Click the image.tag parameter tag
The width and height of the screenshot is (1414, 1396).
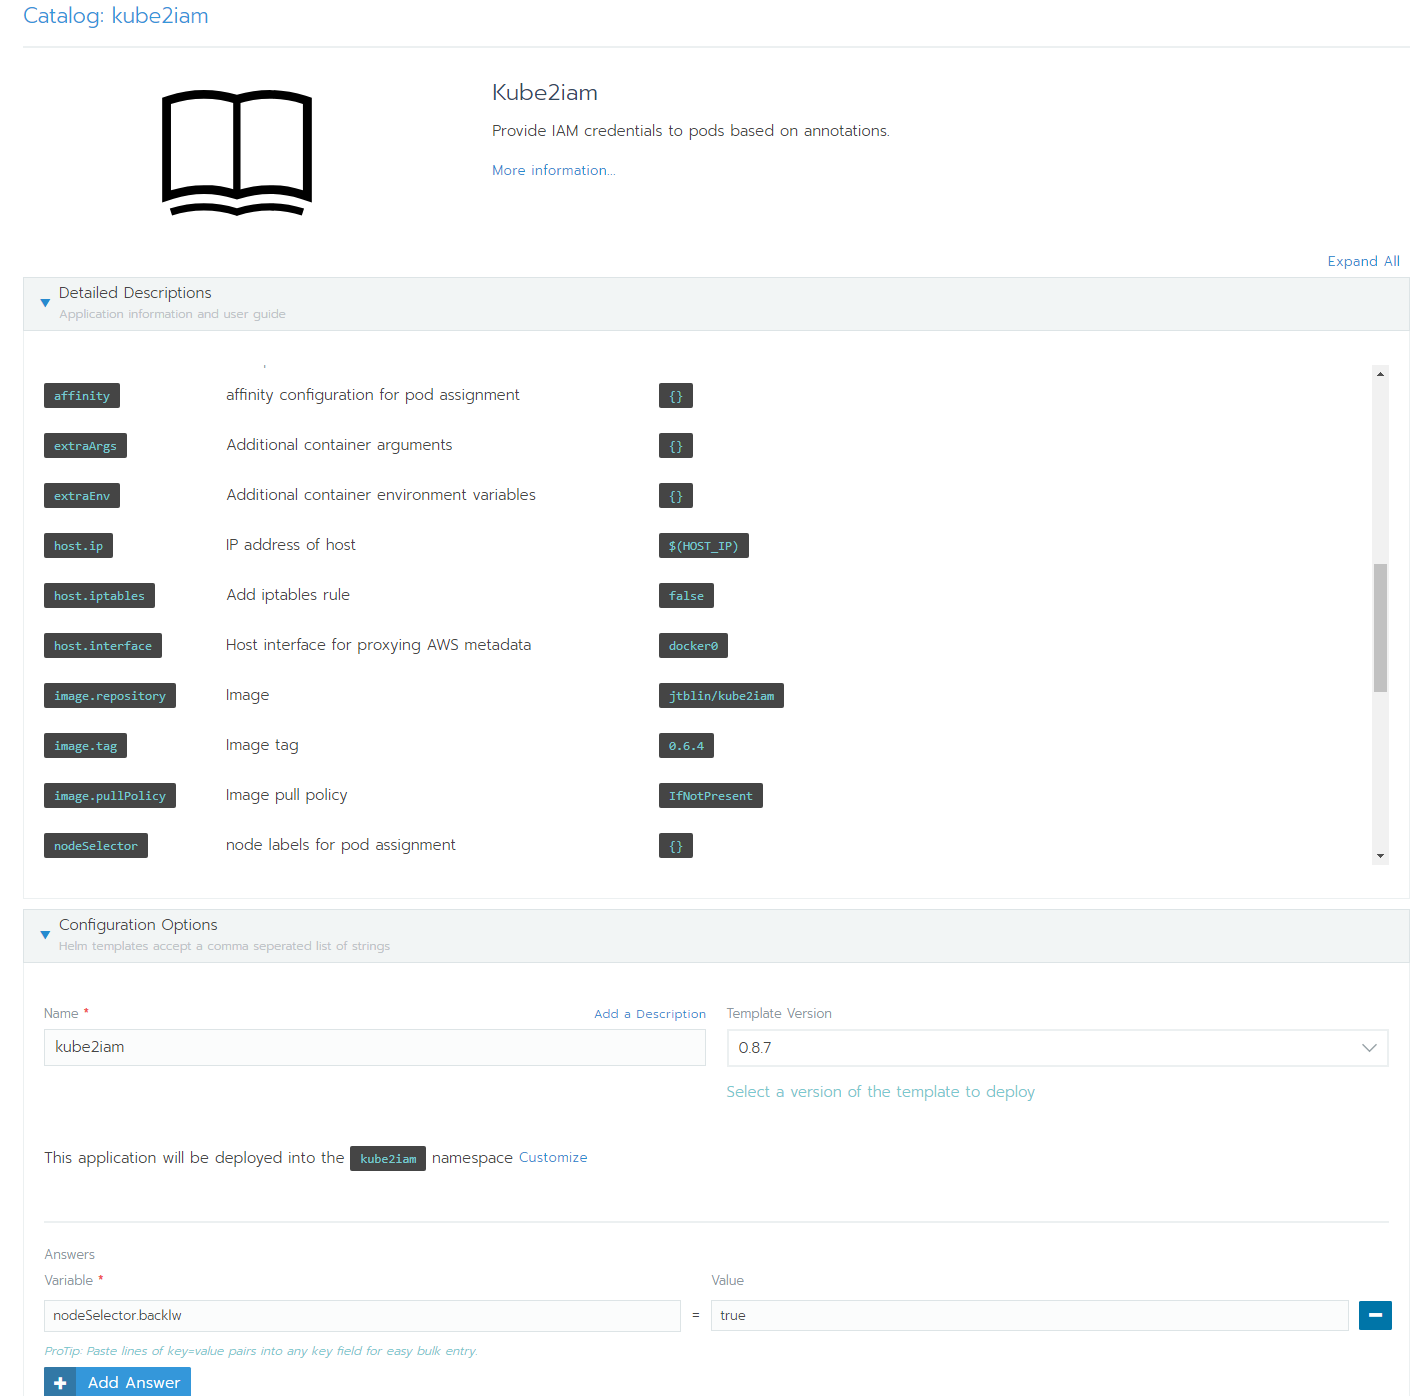pyautogui.click(x=85, y=746)
